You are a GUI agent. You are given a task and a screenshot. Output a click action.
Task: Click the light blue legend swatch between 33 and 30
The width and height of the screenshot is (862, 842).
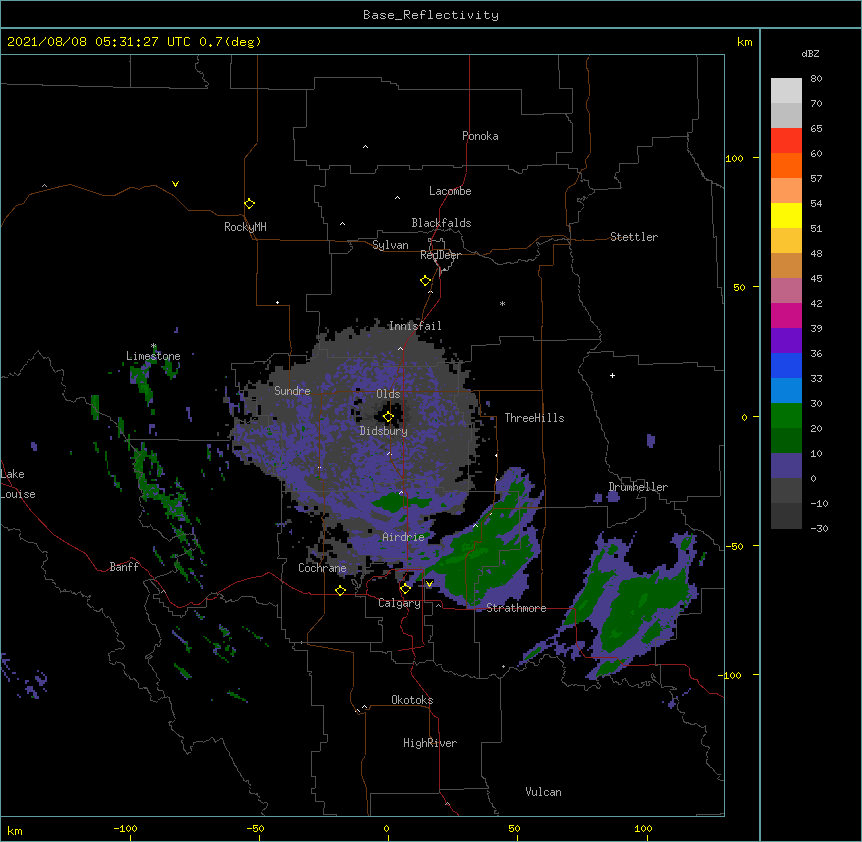[x=786, y=390]
